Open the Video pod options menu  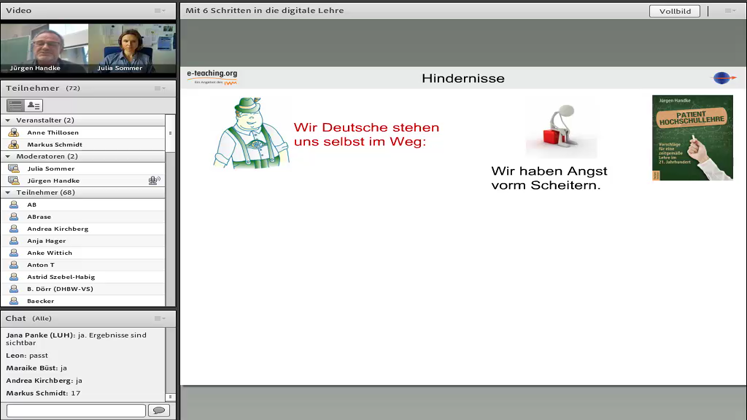click(160, 11)
